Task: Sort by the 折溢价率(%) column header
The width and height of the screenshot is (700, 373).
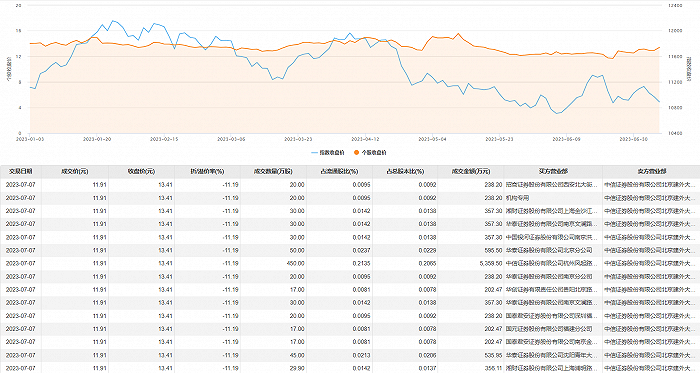Action: [208, 171]
